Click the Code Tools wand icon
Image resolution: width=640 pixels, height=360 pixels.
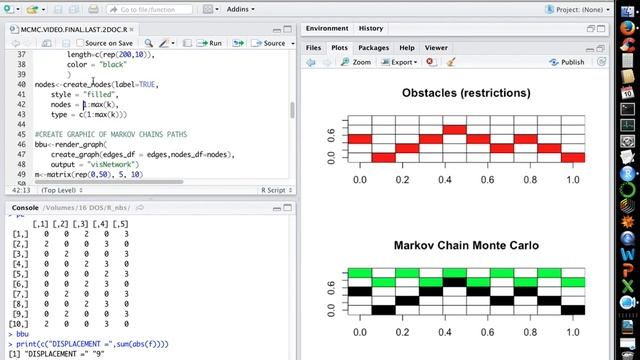[x=164, y=43]
